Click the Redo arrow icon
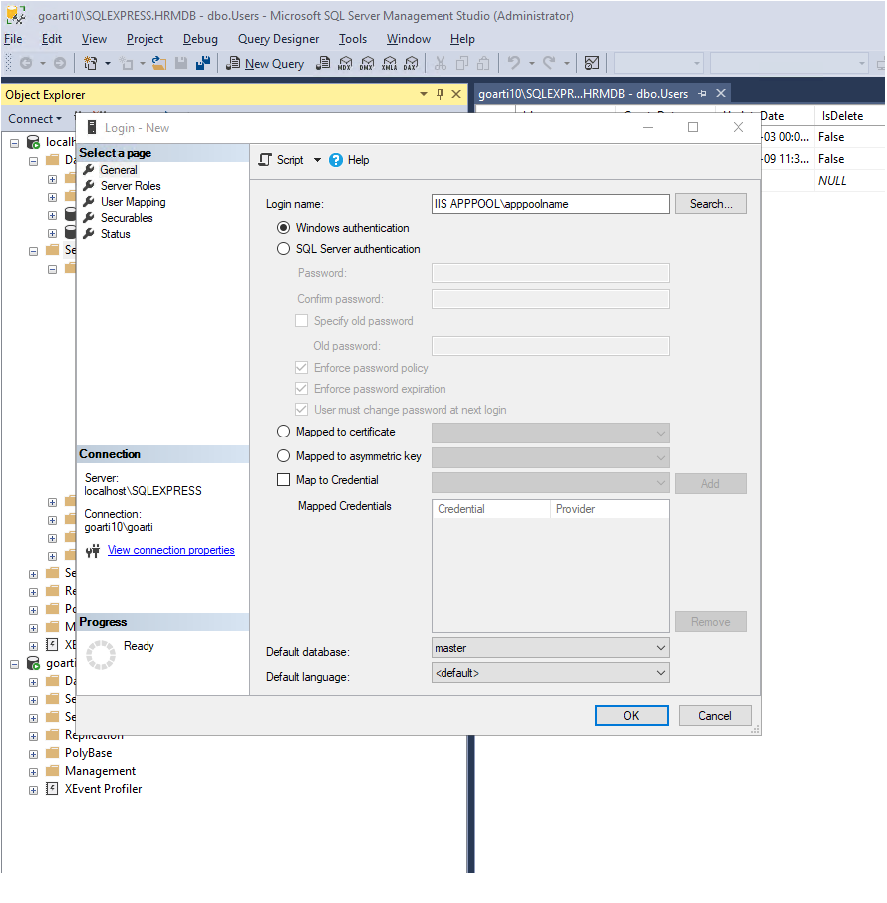887x903 pixels. point(549,62)
